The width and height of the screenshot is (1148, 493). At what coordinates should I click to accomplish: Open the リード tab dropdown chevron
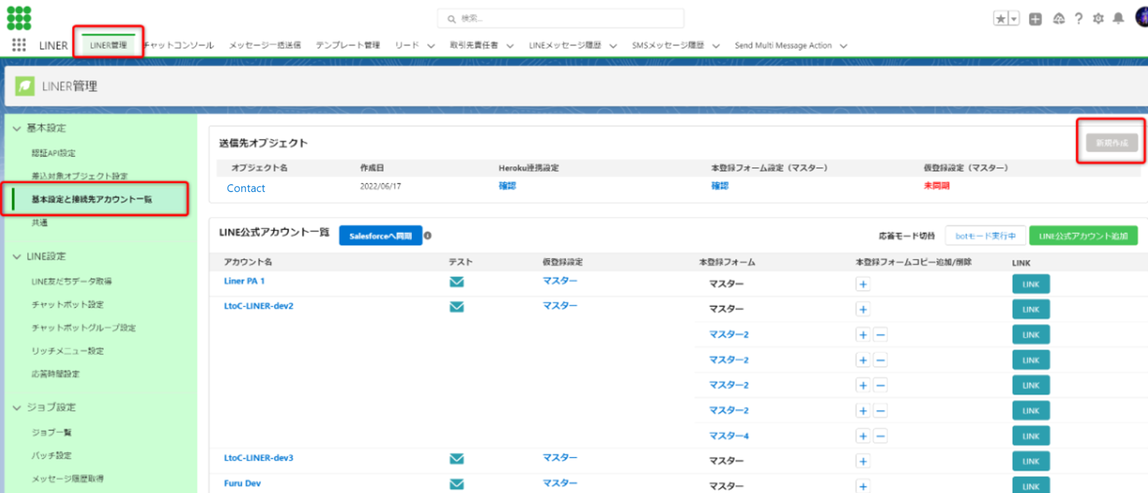click(x=431, y=45)
